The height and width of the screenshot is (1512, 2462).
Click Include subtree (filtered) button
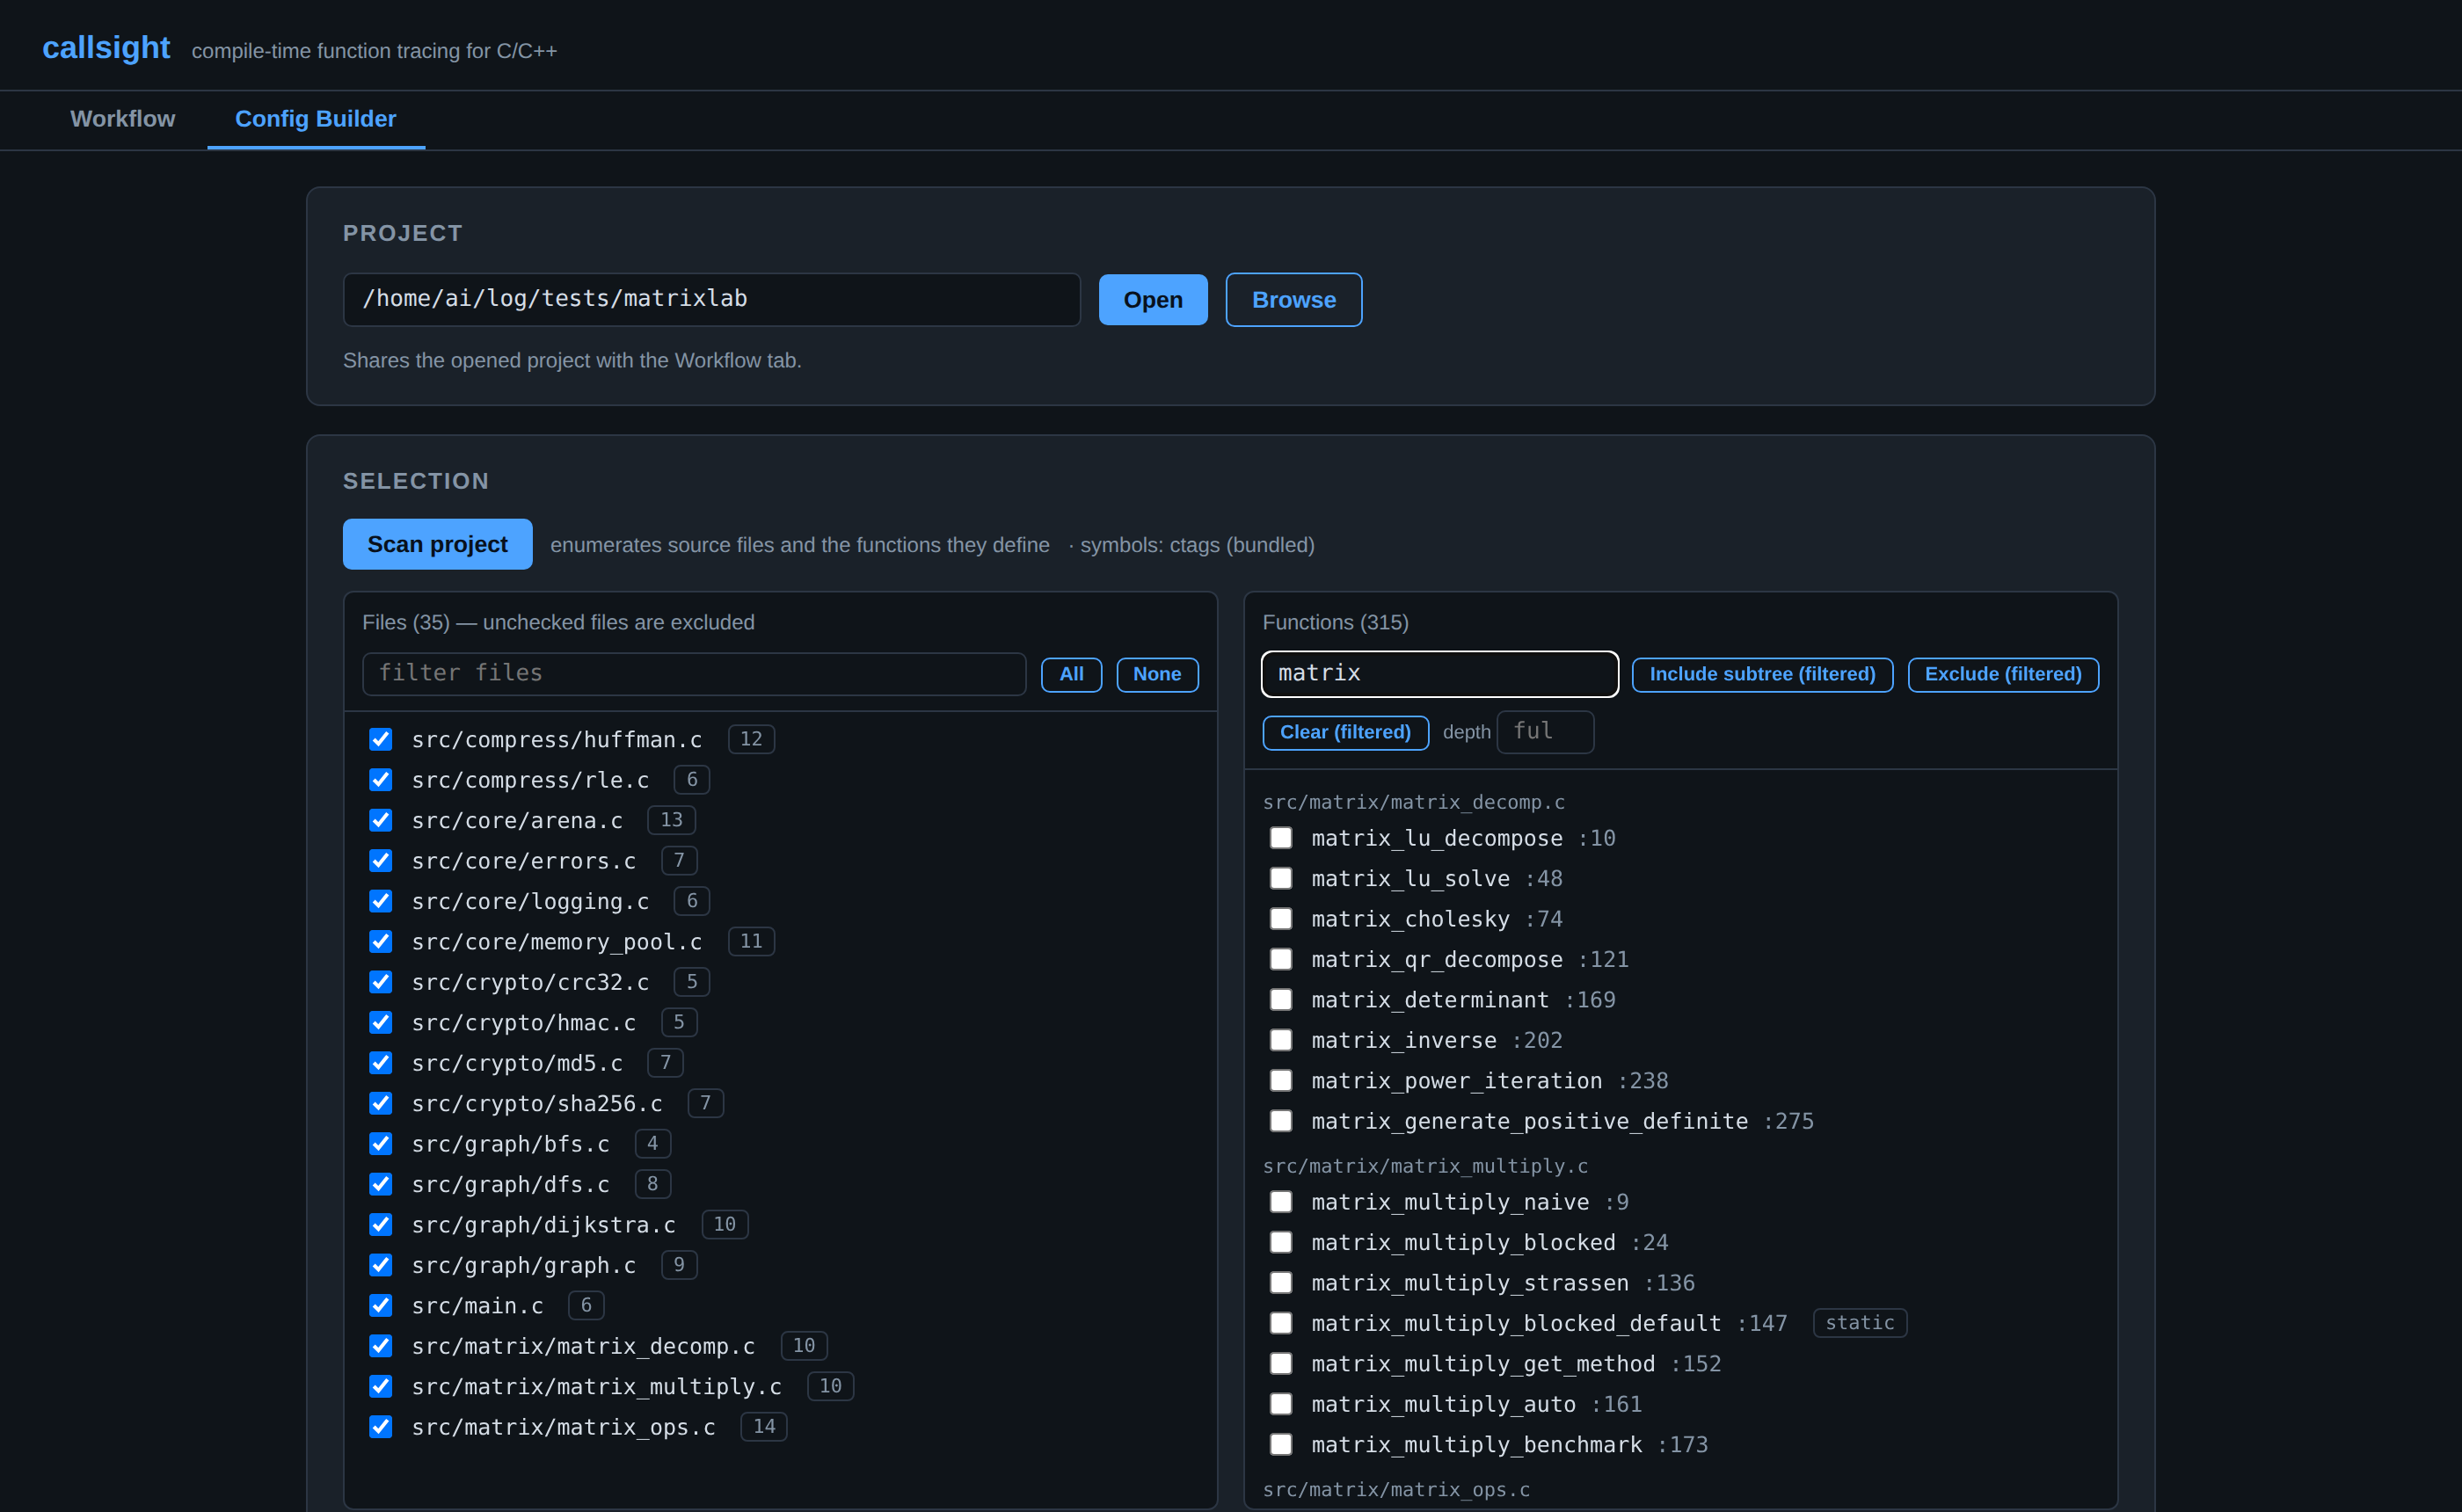pyautogui.click(x=1761, y=674)
